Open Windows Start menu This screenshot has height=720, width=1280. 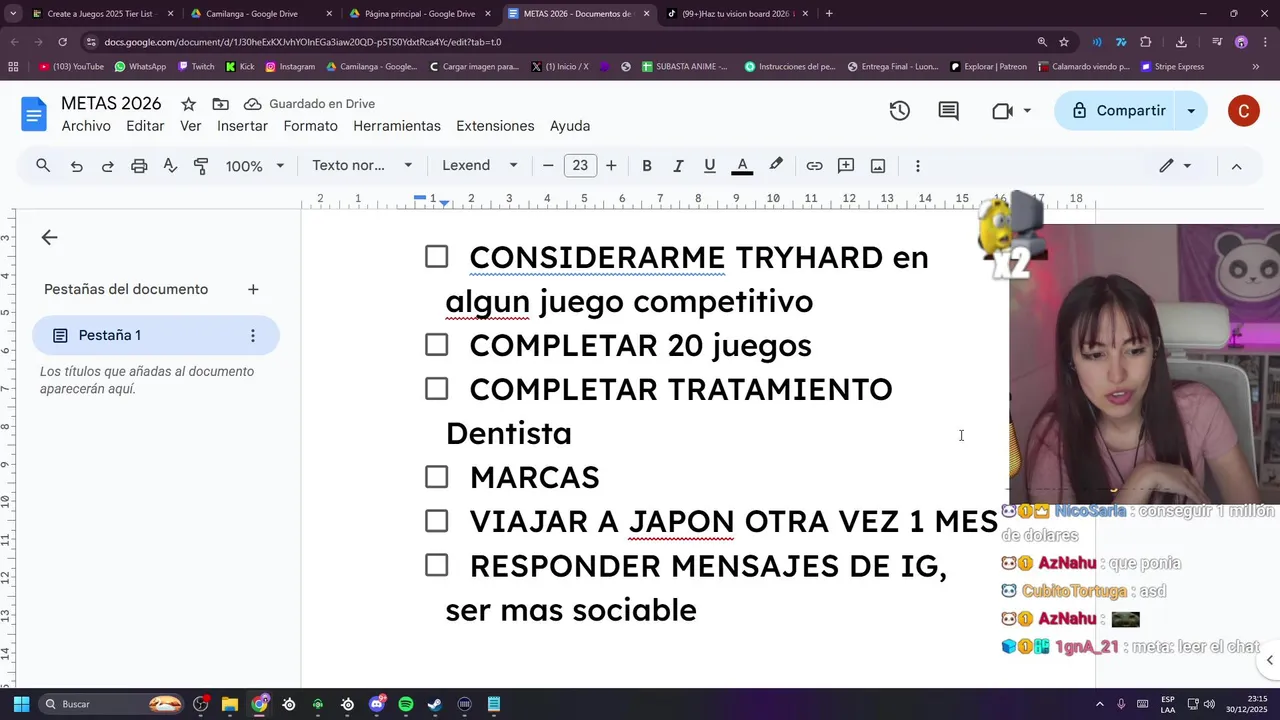21,704
